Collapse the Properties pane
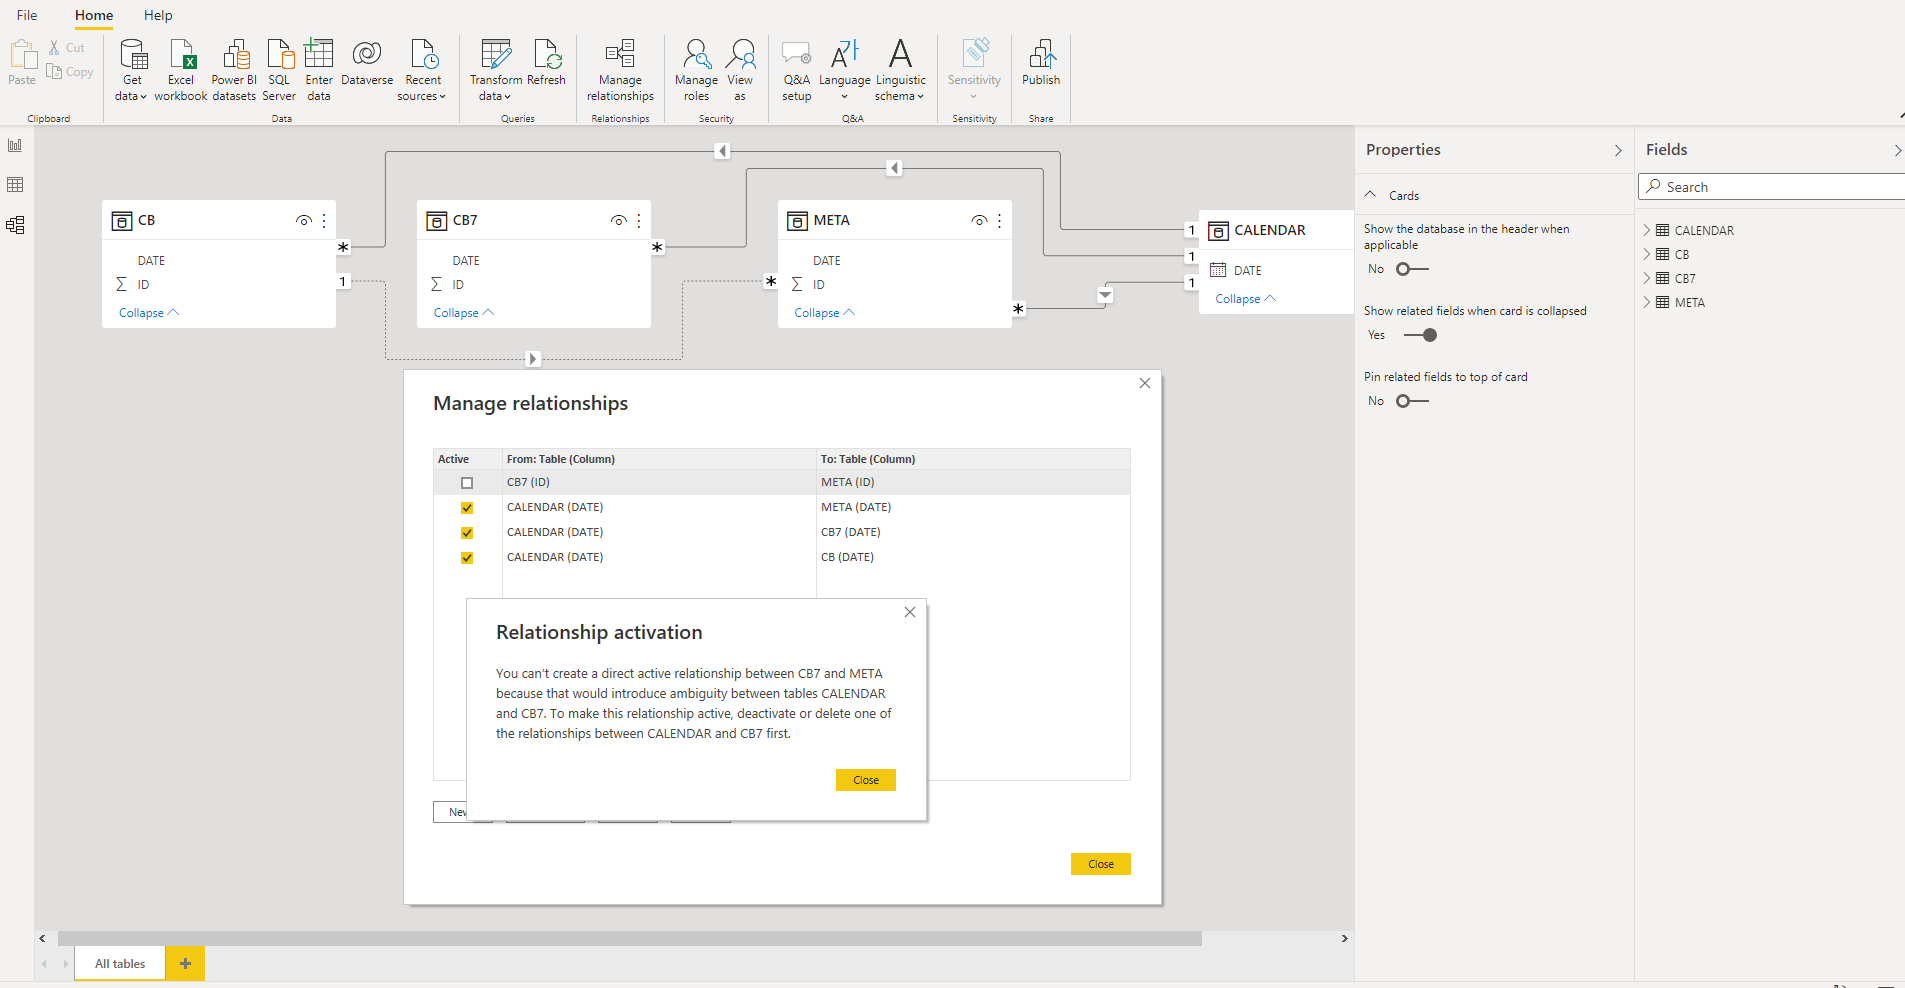Viewport: 1905px width, 988px height. click(x=1618, y=150)
